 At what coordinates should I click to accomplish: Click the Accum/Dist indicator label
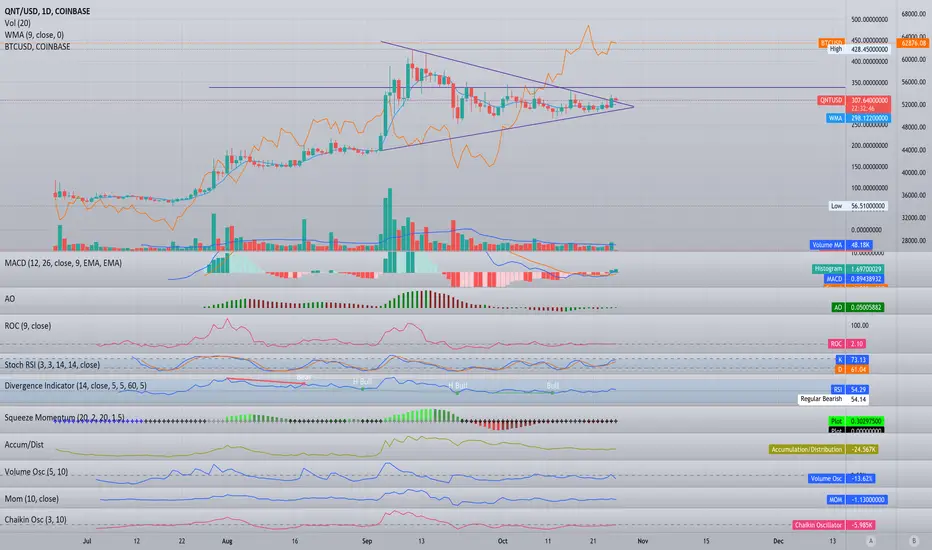pos(24,444)
